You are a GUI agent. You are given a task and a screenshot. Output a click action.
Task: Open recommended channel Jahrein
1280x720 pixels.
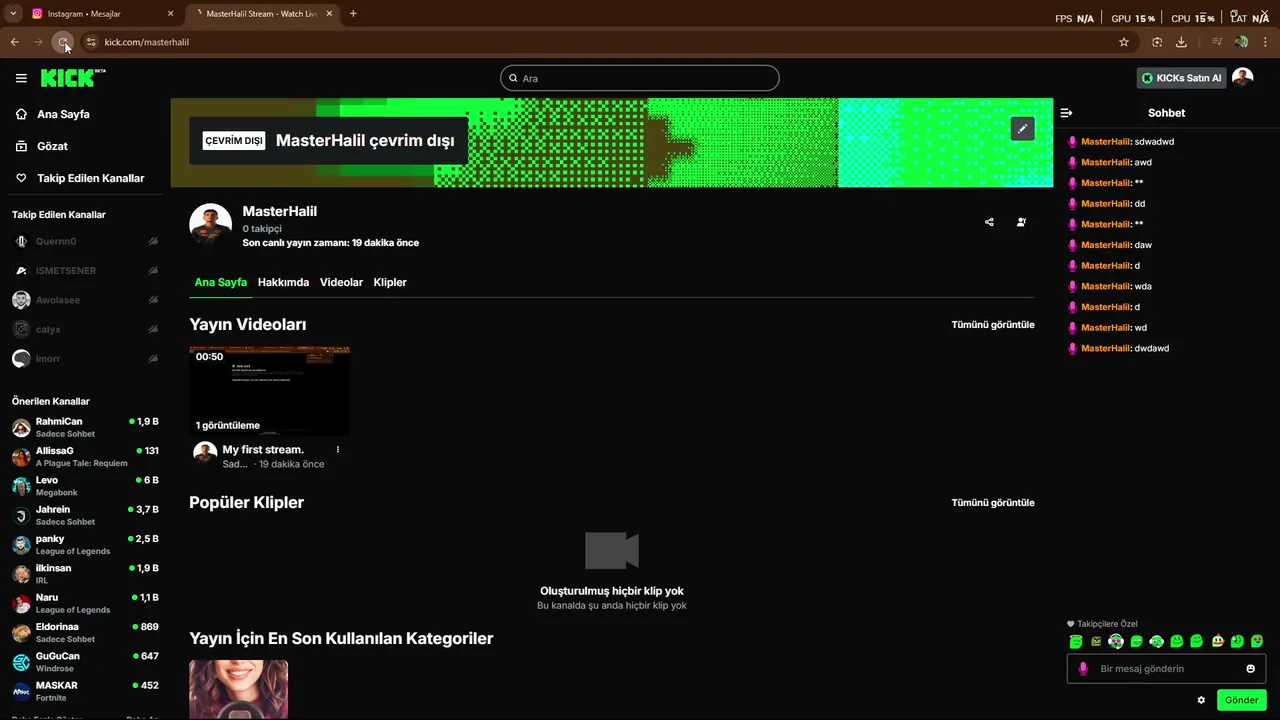coord(84,515)
